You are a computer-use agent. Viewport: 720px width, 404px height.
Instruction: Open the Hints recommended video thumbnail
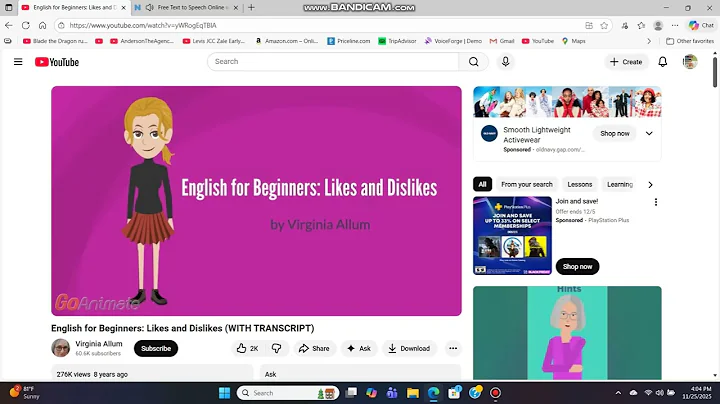(x=567, y=333)
